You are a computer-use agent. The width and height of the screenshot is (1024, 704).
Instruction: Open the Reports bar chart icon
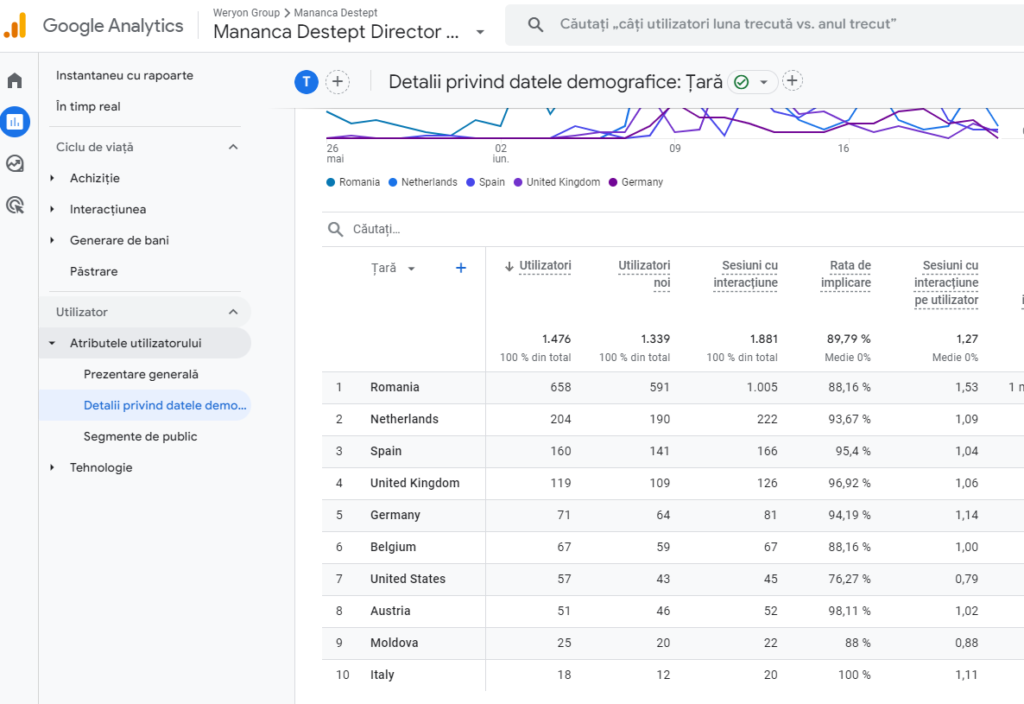(x=15, y=122)
